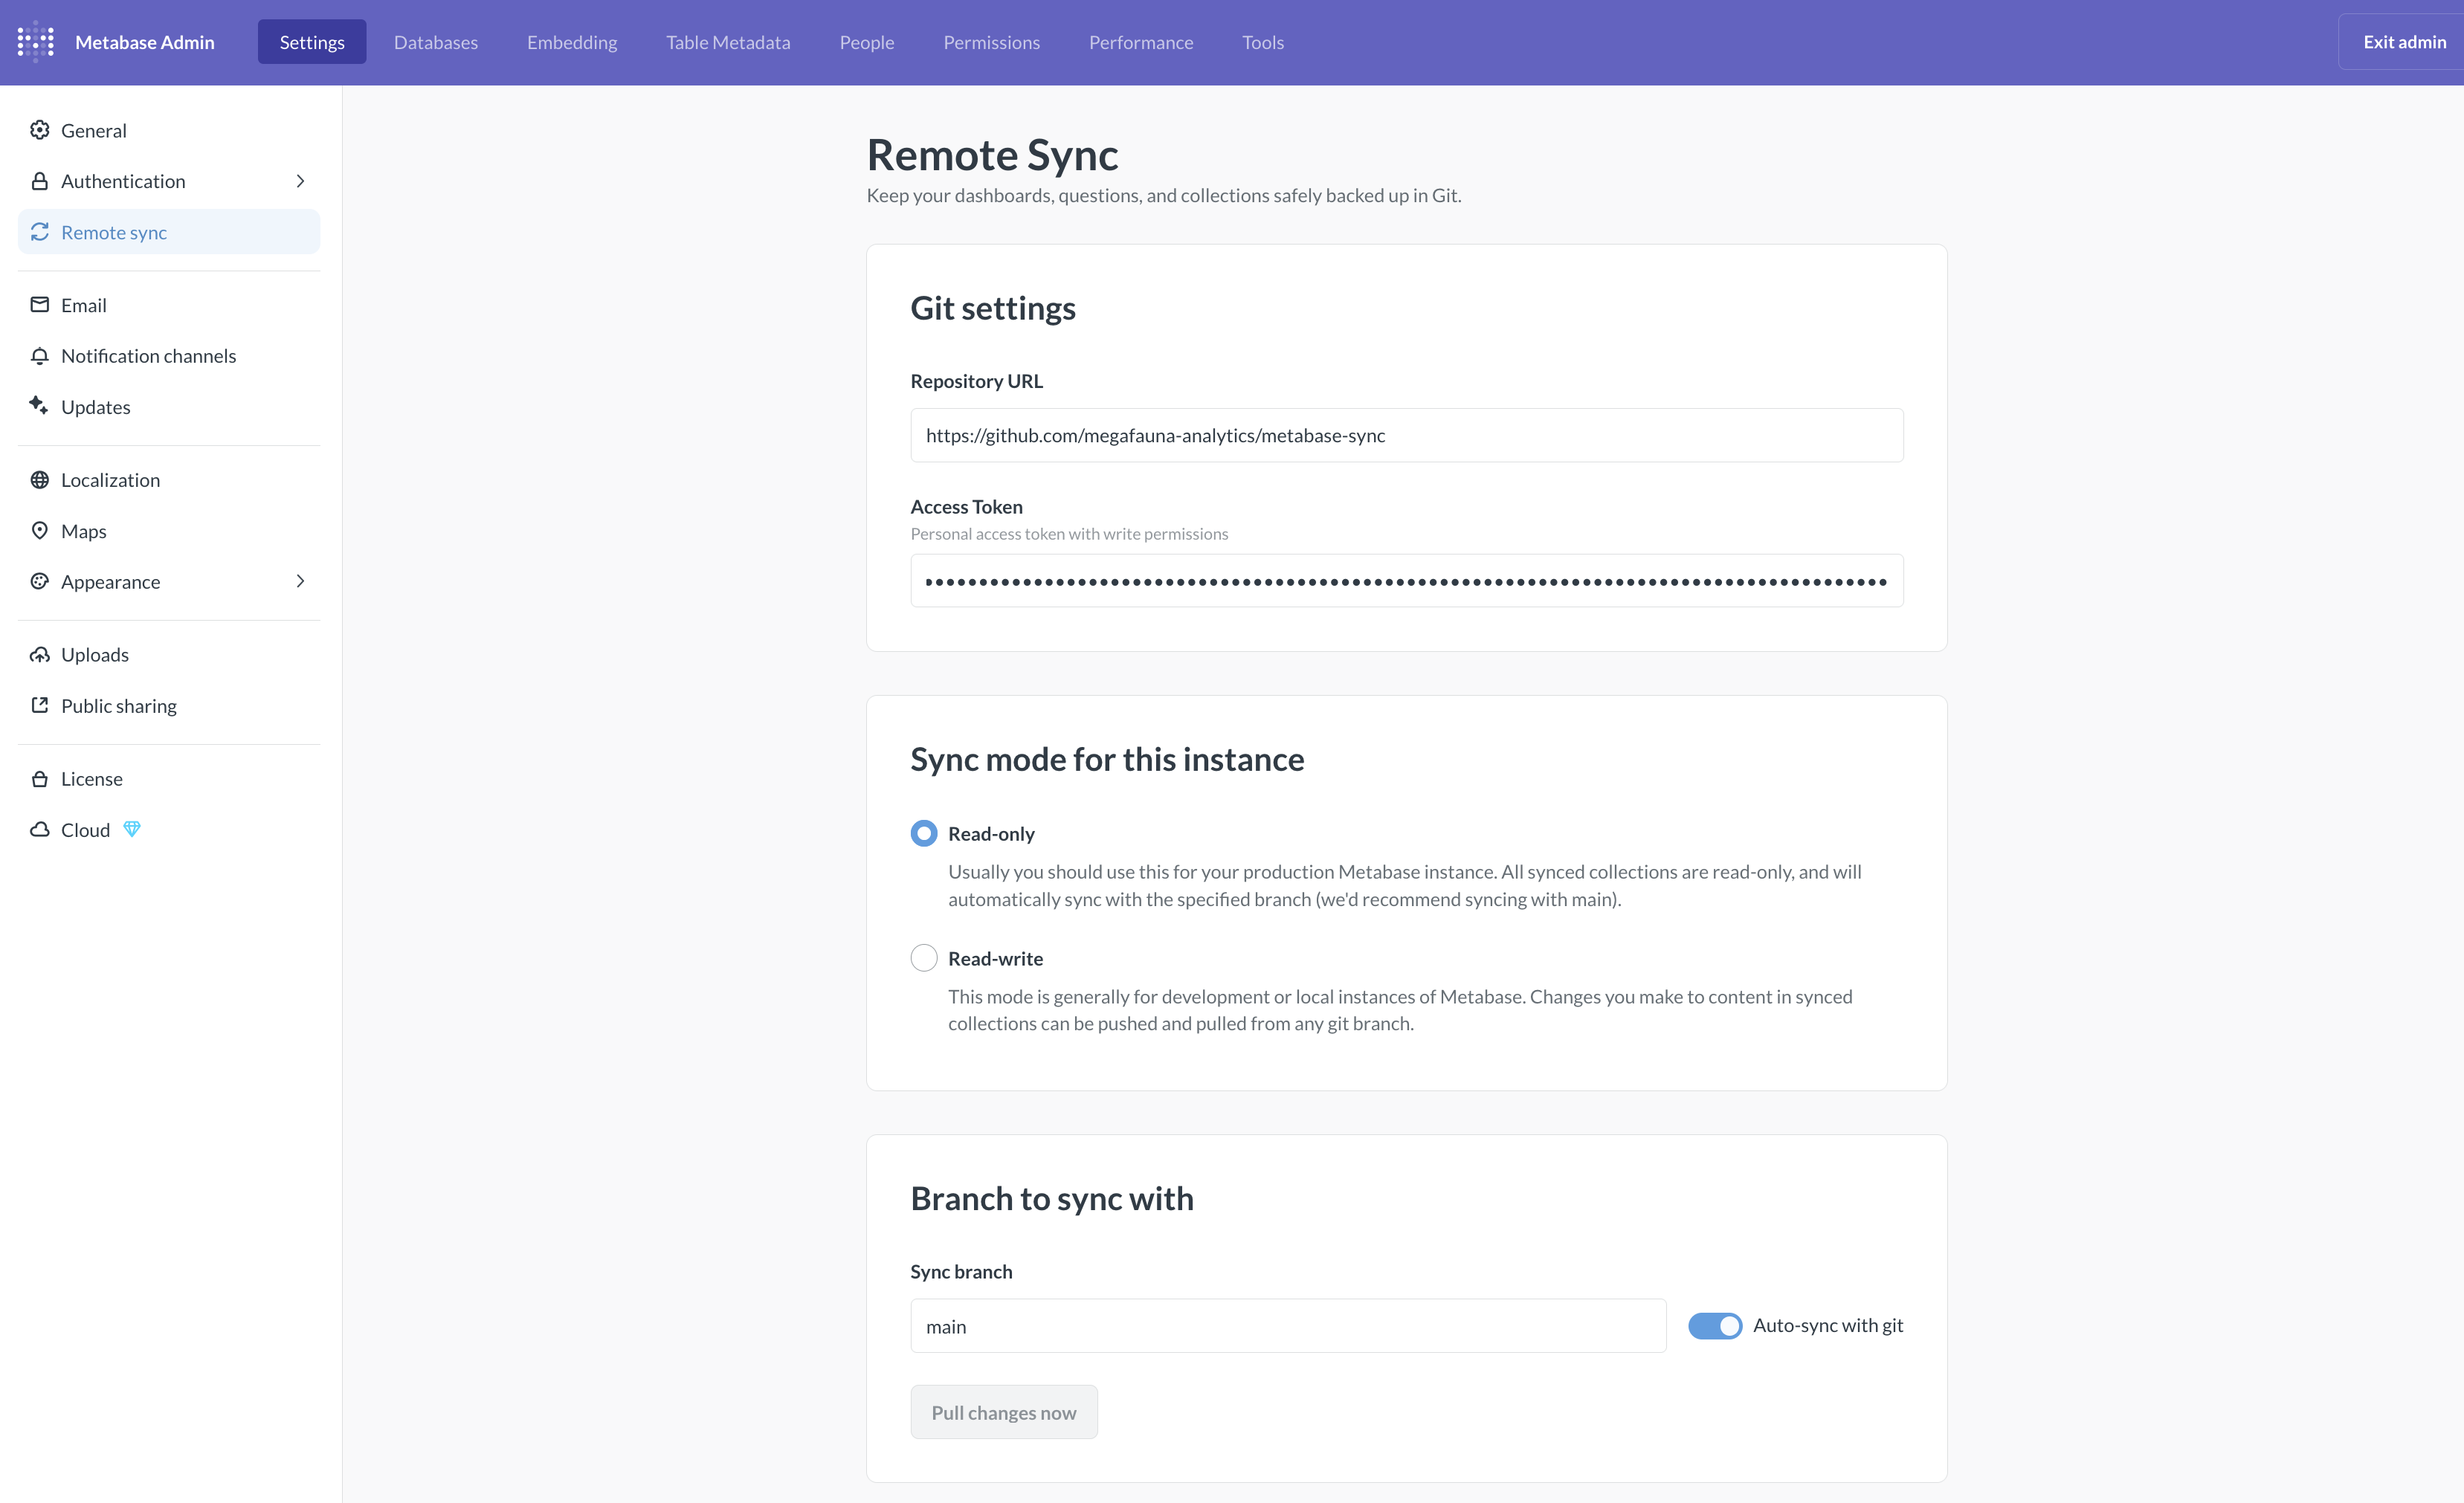
Task: Click into the Repository URL field
Action: tap(1406, 435)
